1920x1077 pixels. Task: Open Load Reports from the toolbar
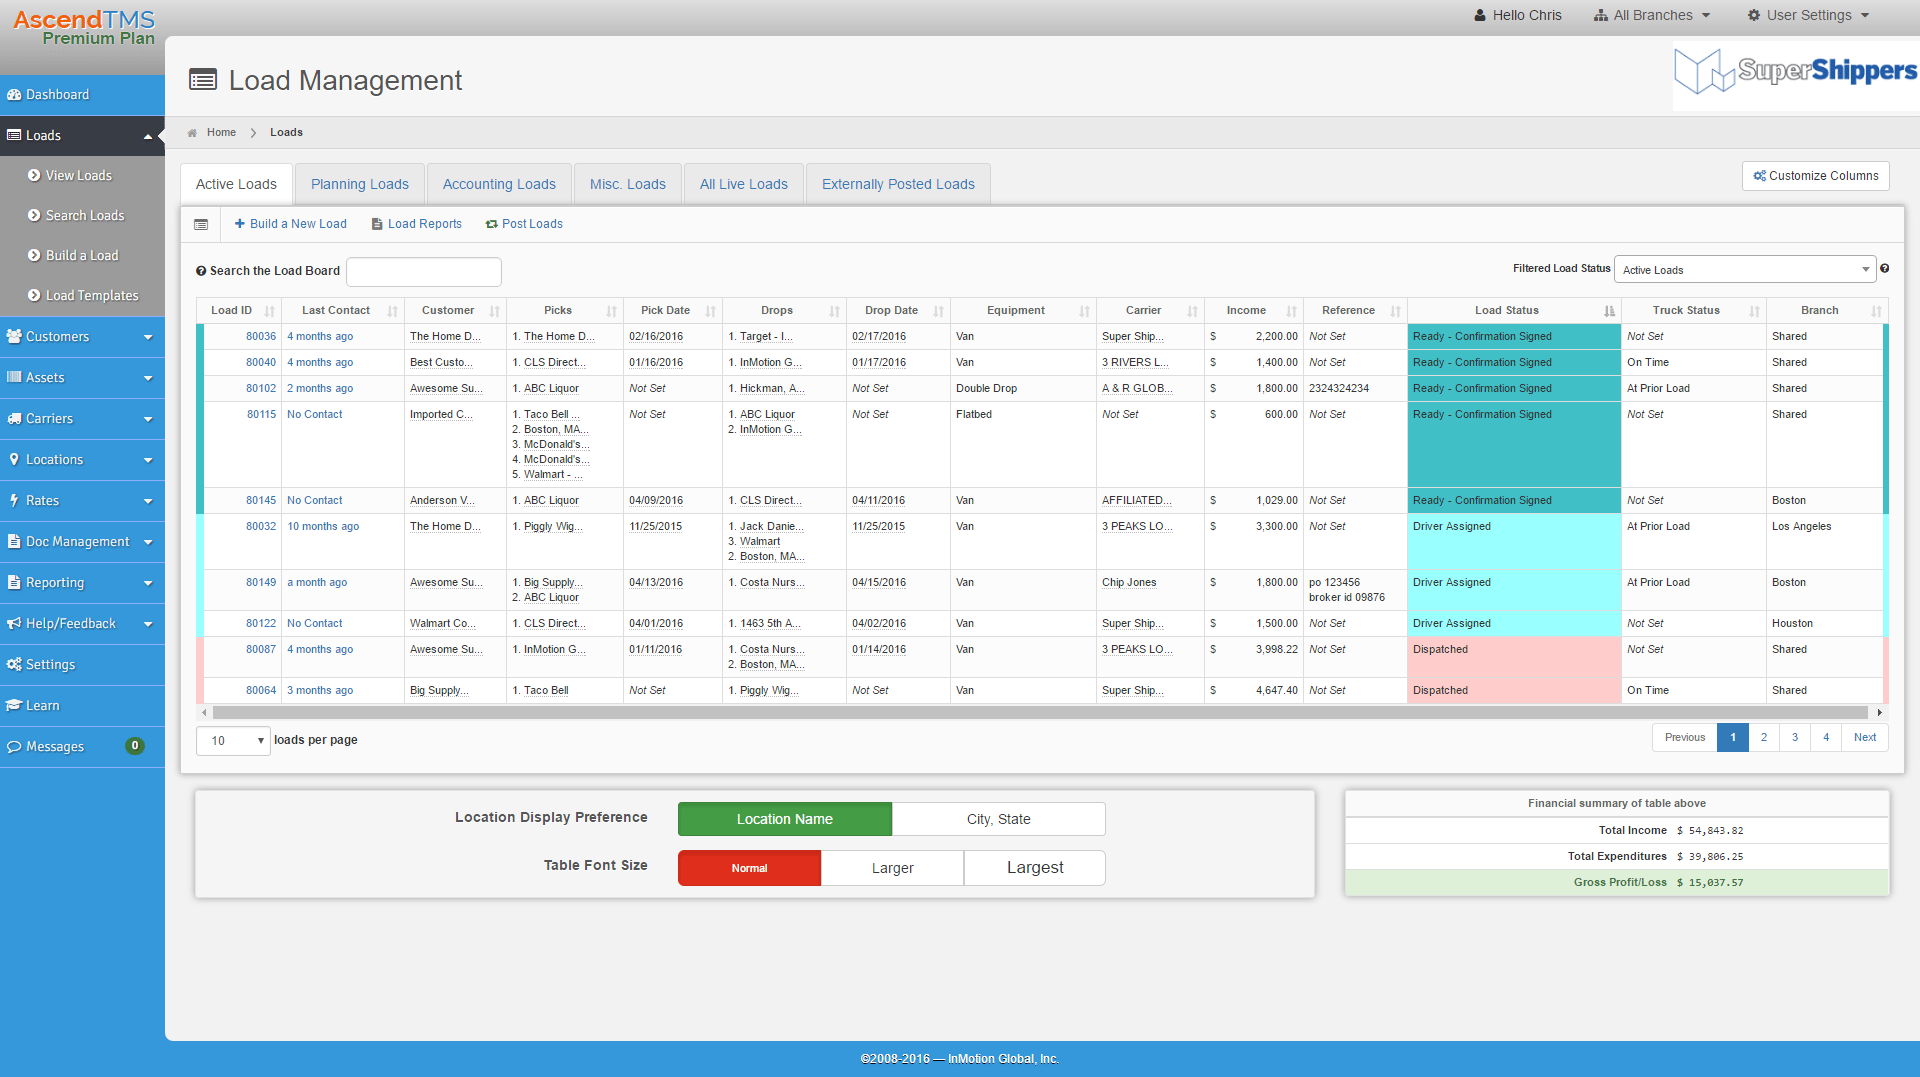(x=416, y=223)
